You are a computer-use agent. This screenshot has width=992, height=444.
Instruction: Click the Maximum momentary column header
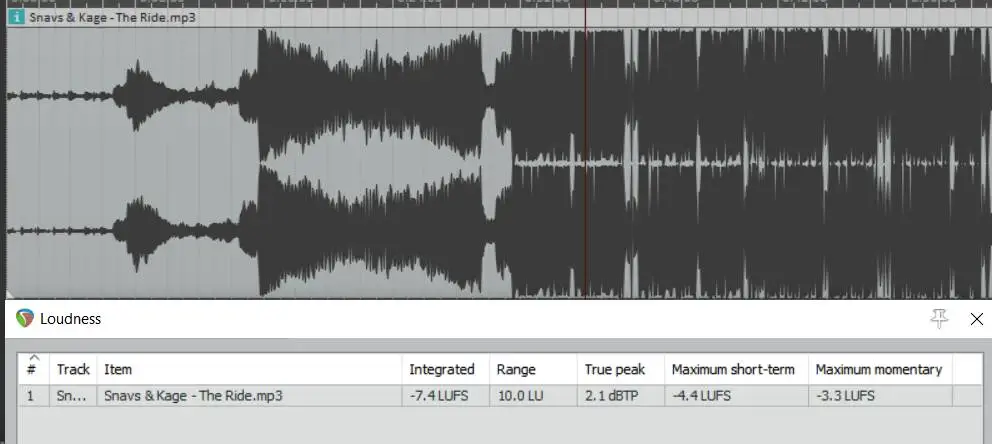[x=878, y=369]
